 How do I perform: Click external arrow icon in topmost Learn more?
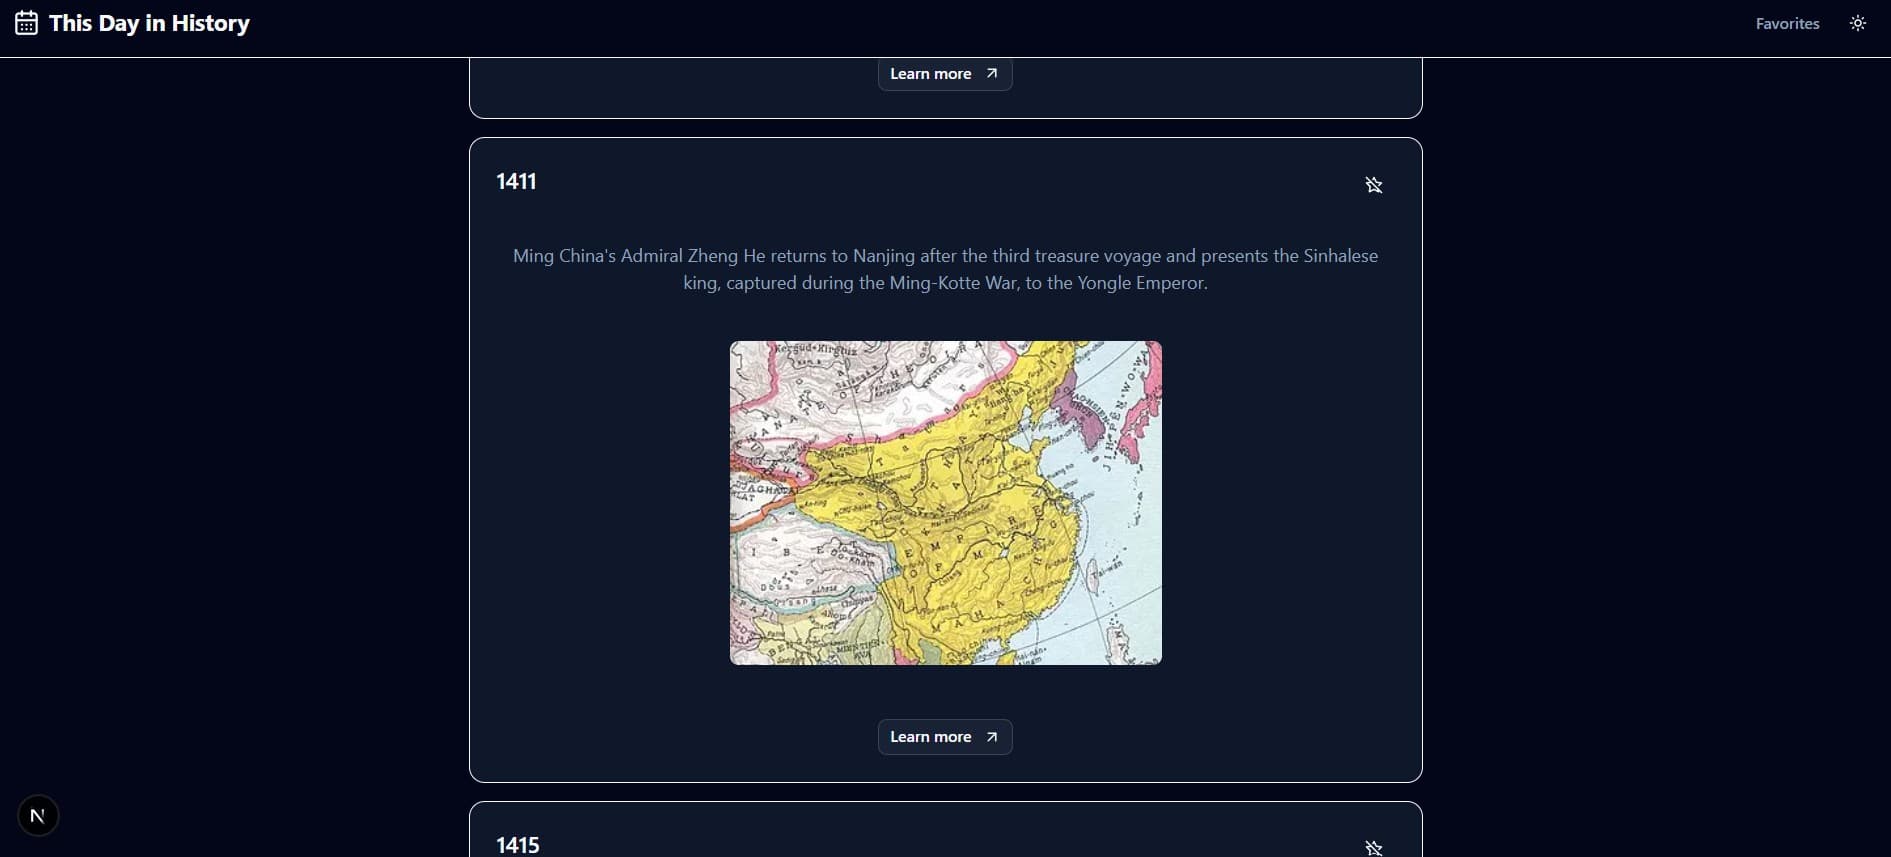992,74
